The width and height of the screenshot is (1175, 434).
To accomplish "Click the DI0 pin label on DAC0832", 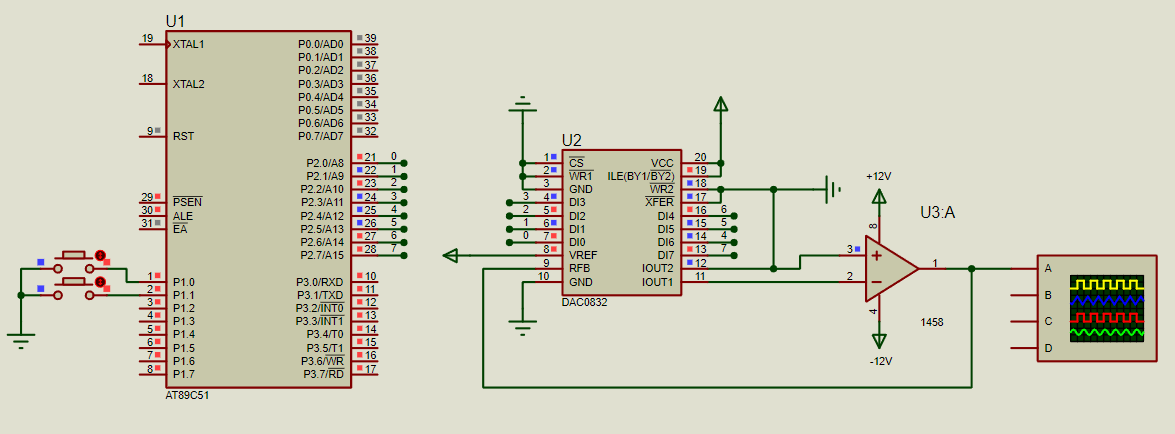I will [577, 242].
